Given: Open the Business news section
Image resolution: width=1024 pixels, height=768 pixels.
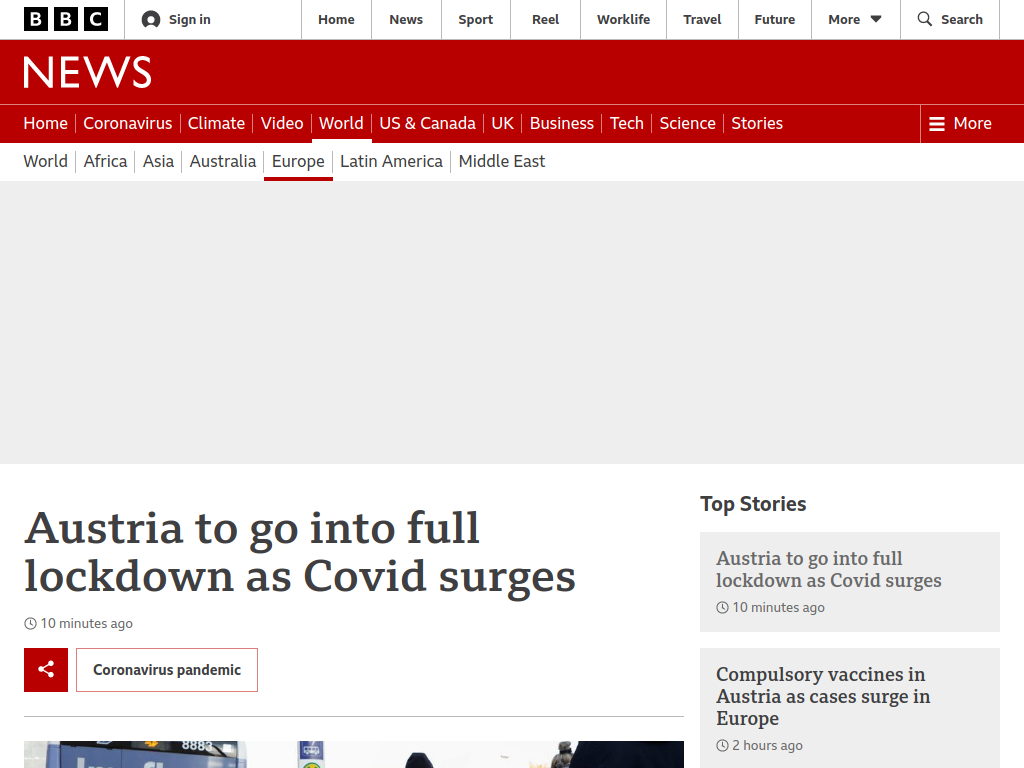Looking at the screenshot, I should click(x=562, y=123).
